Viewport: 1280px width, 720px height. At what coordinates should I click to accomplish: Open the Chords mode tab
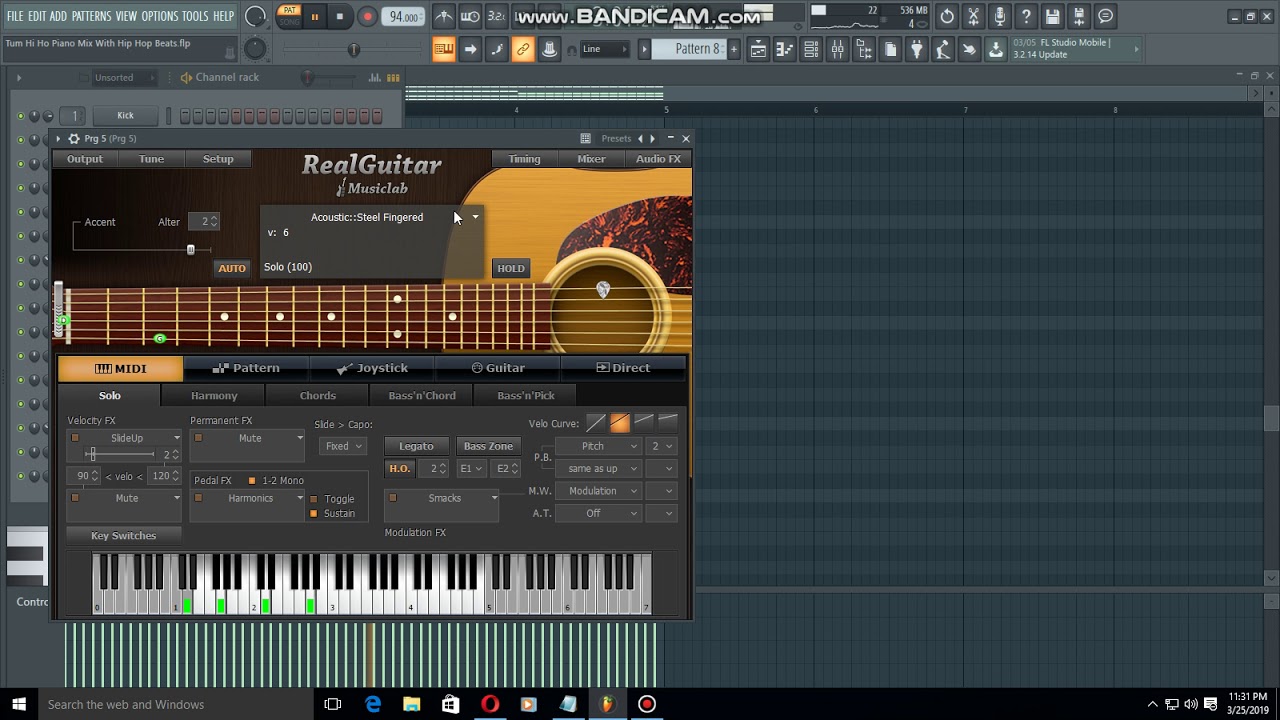(x=318, y=395)
